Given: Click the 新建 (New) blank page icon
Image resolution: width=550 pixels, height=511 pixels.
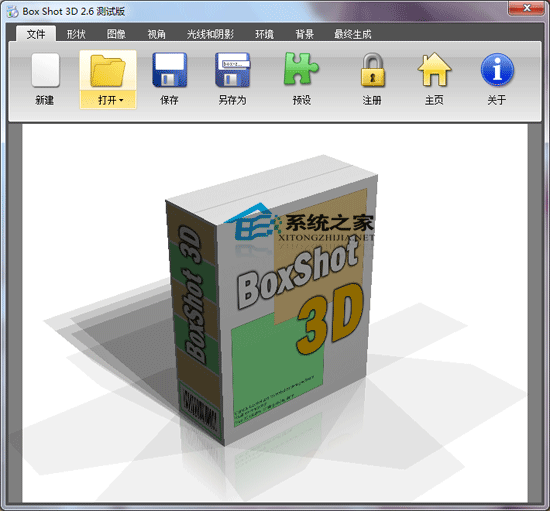Looking at the screenshot, I should [x=45, y=70].
